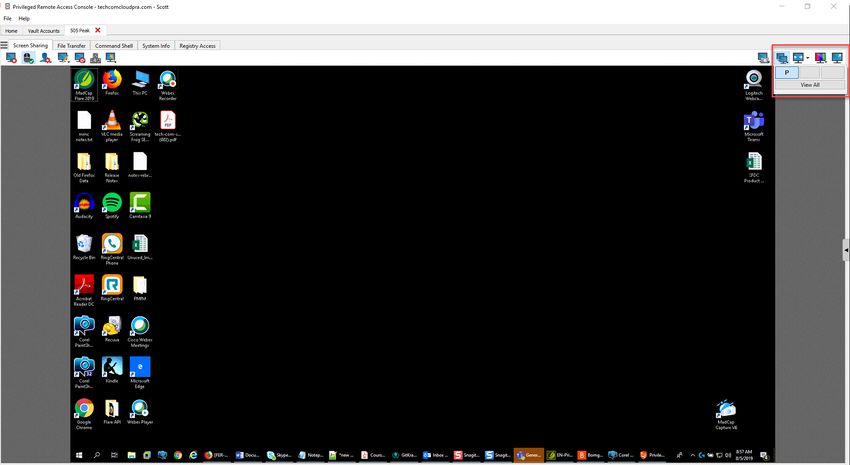Click Microsoft Edge desktop icon
850x465 pixels.
140,373
